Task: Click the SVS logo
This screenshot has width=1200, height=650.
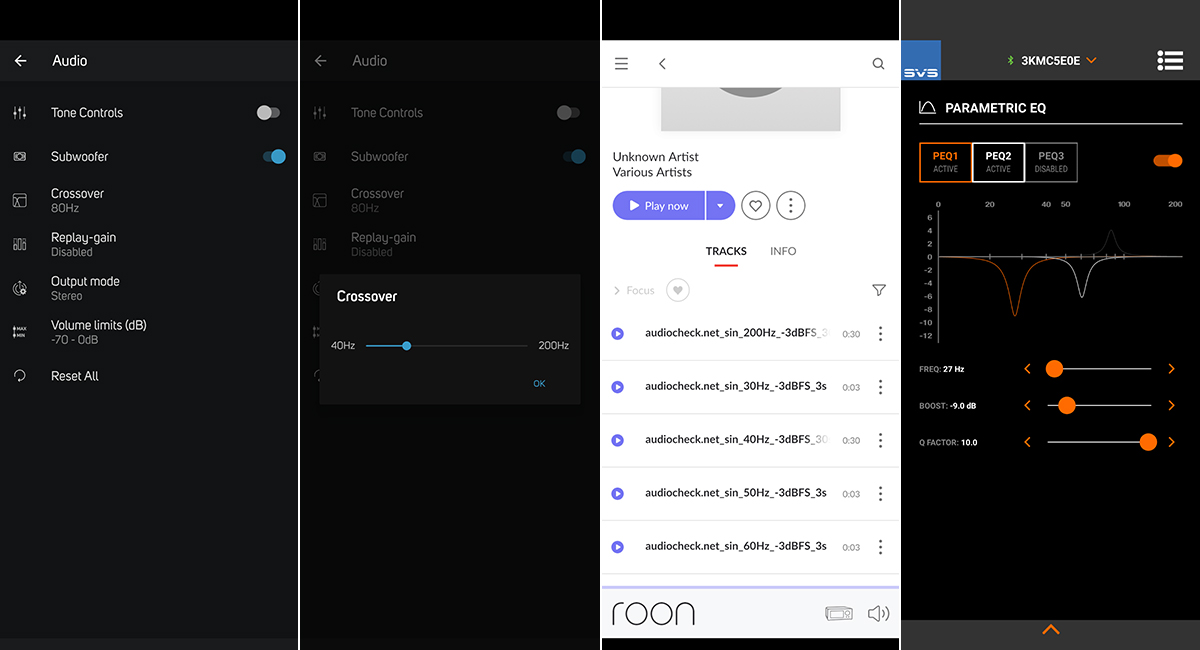Action: pyautogui.click(x=921, y=61)
